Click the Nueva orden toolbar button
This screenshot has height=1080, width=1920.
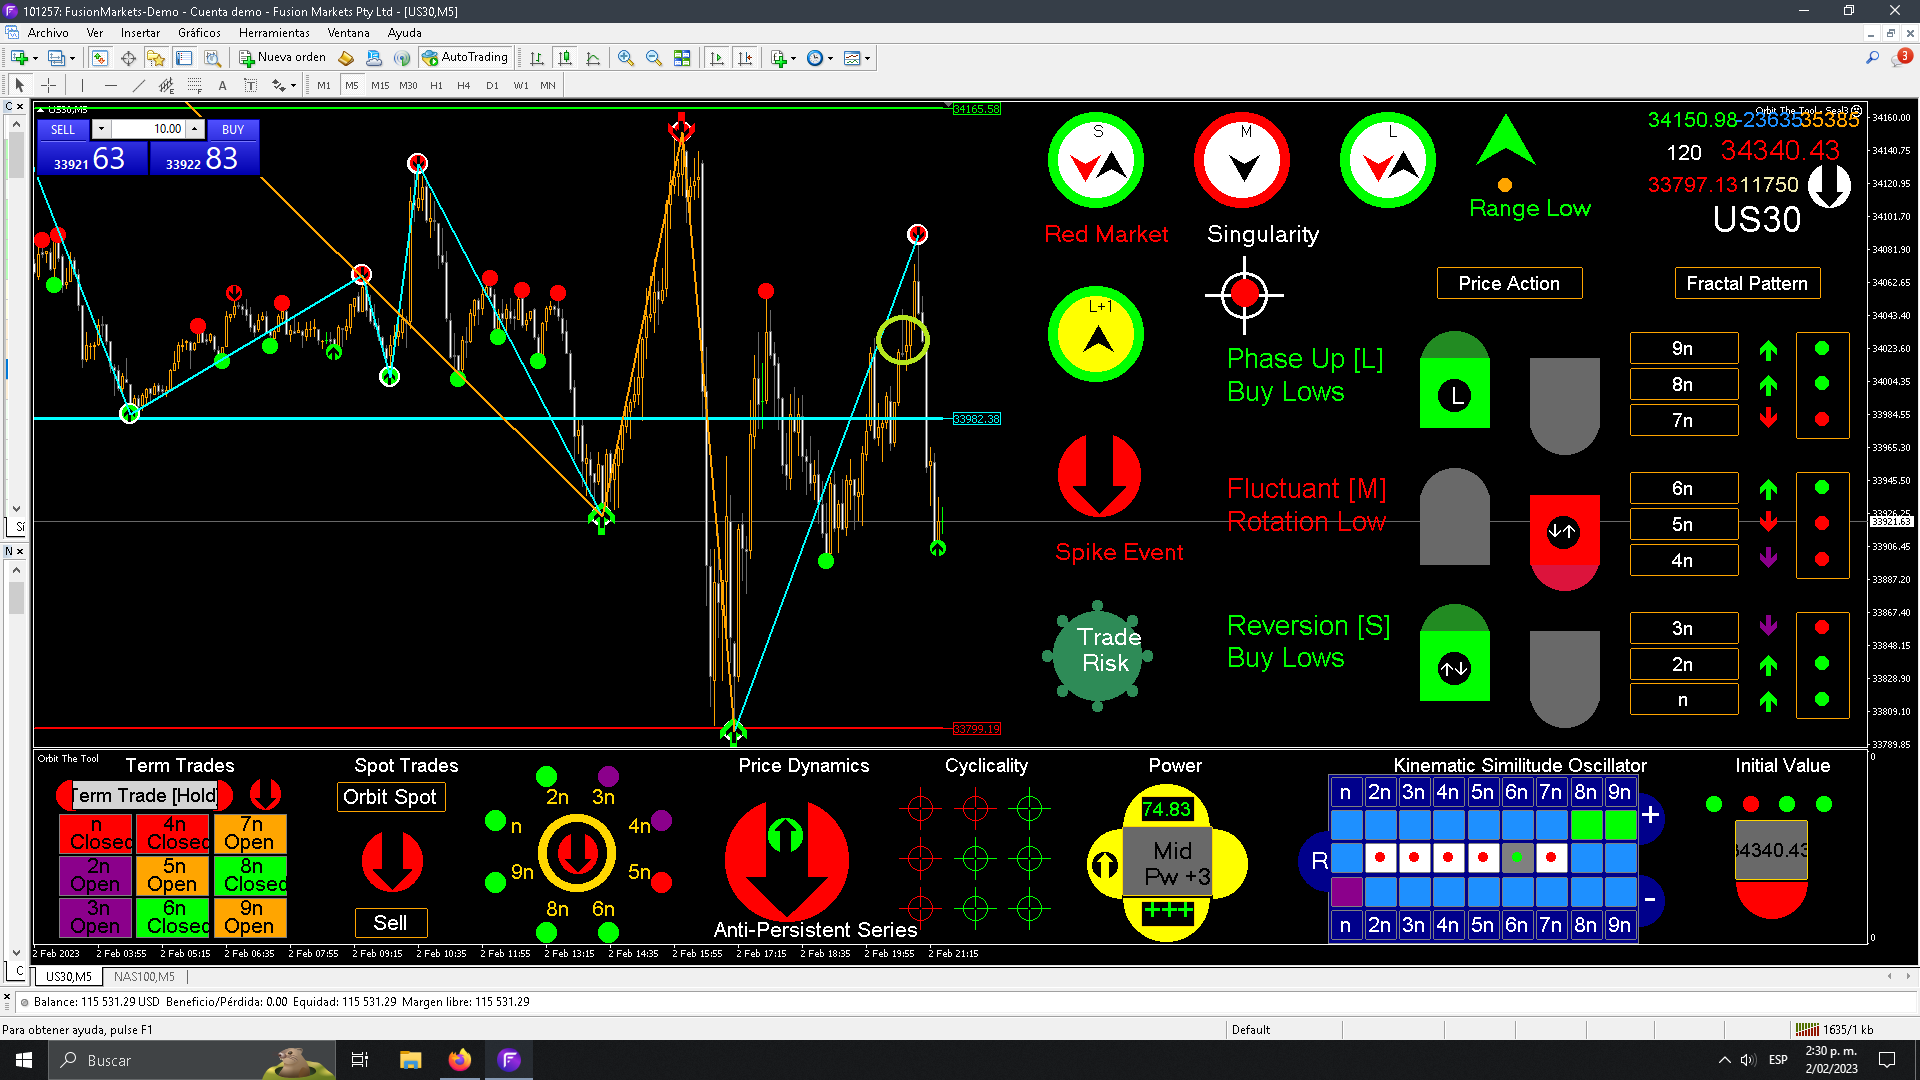pyautogui.click(x=282, y=58)
